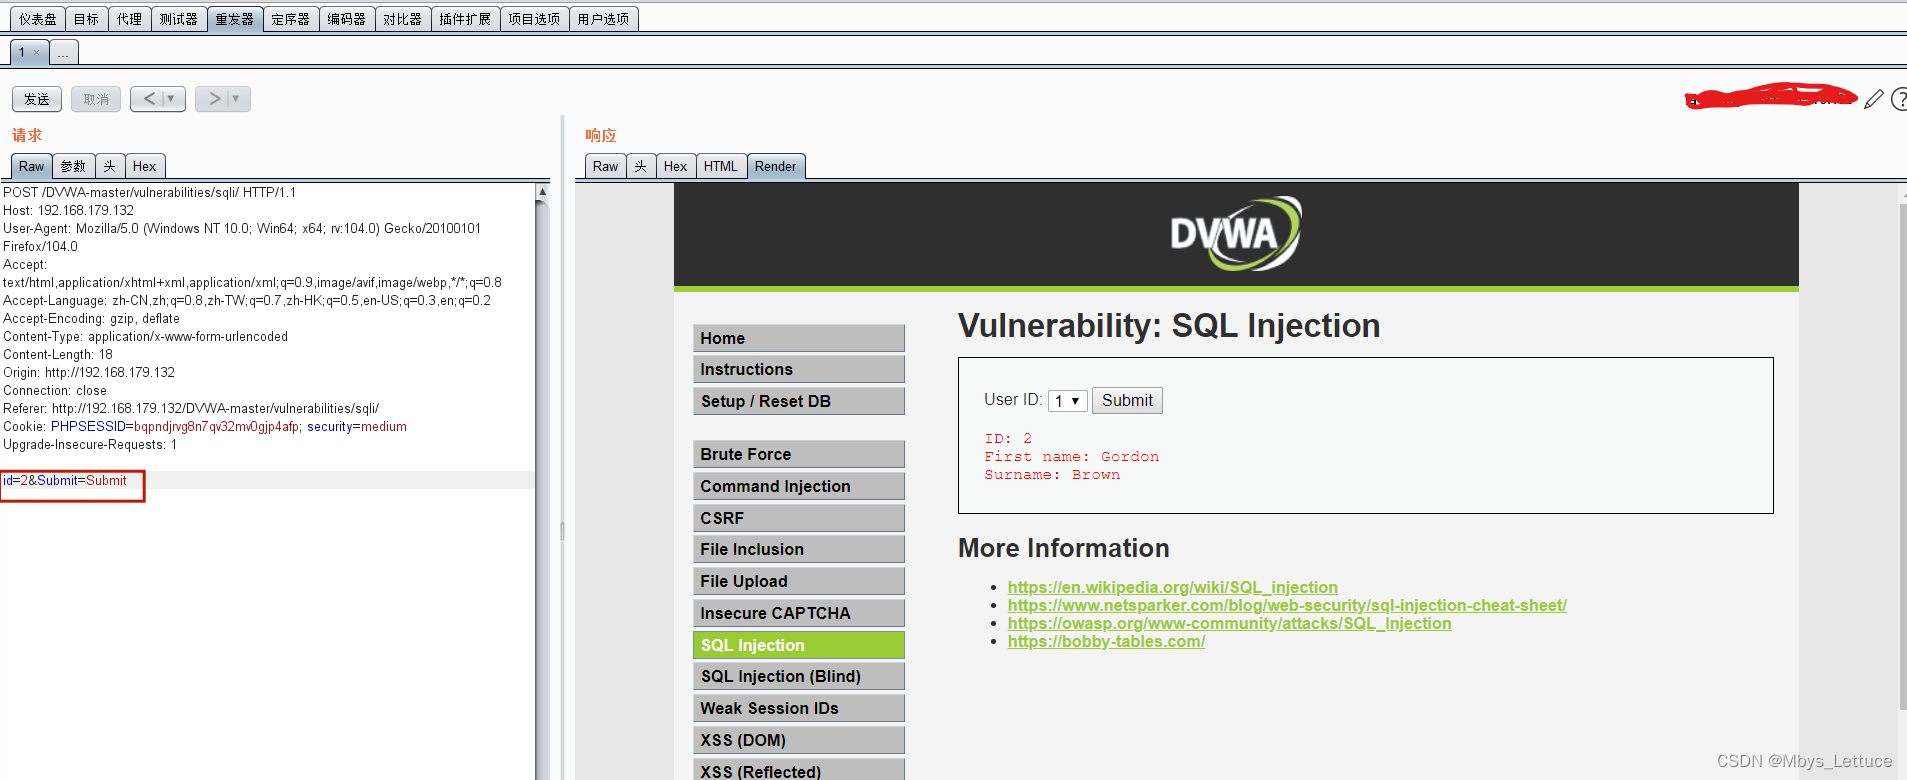Image resolution: width=1907 pixels, height=780 pixels.
Task: Open CSRF page
Action: [x=799, y=518]
